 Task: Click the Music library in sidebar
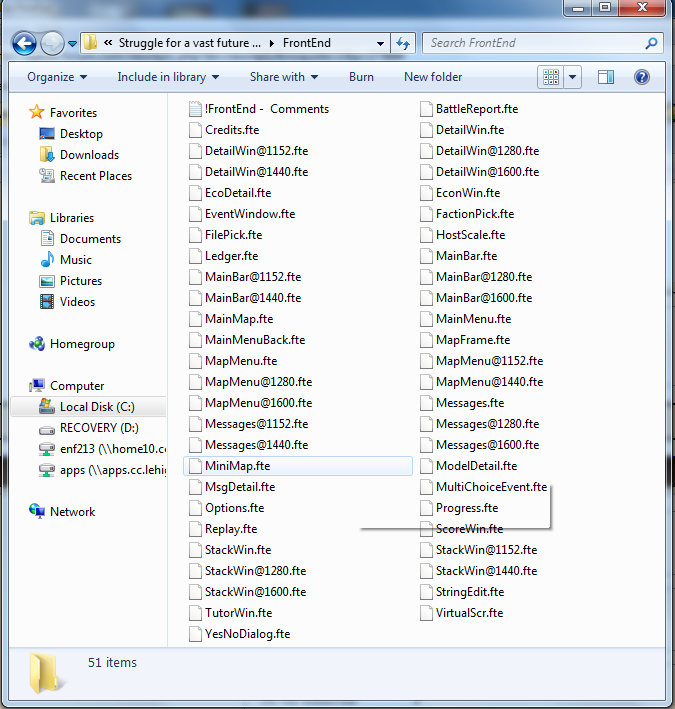pyautogui.click(x=75, y=260)
